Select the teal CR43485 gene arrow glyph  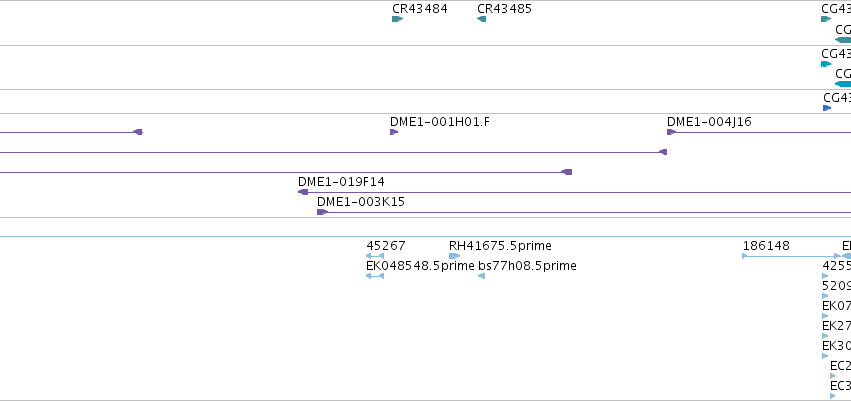point(481,19)
